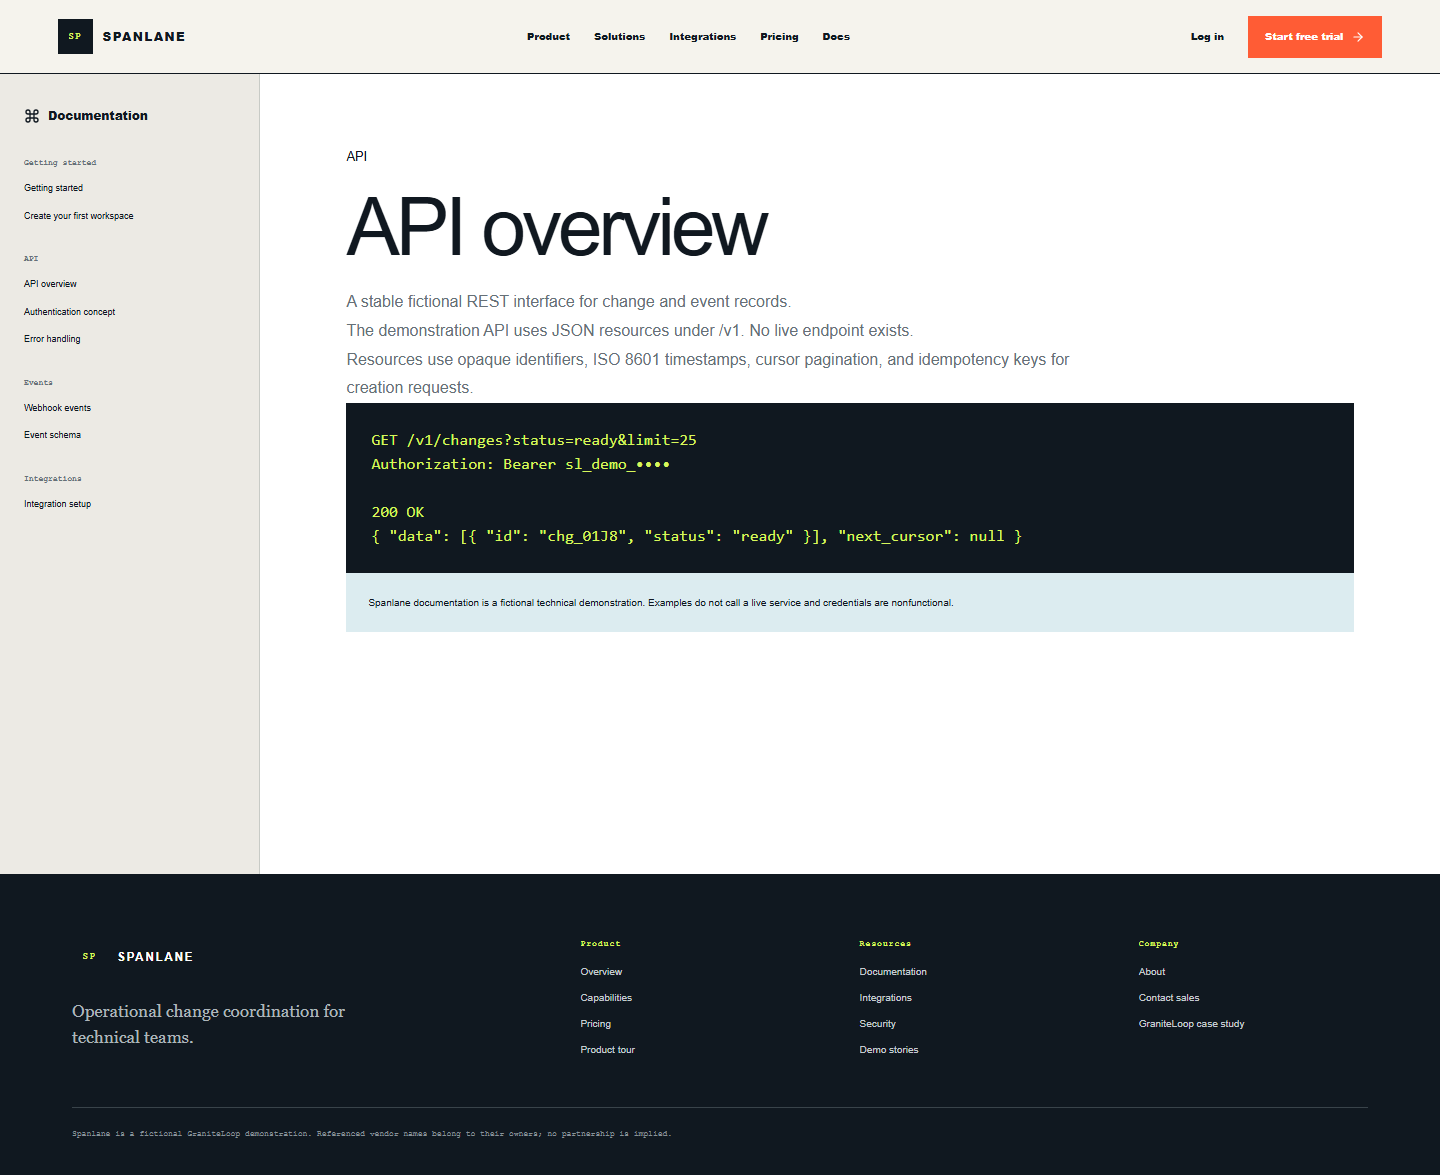Click the API overview page heading
This screenshot has height=1175, width=1440.
tap(557, 228)
